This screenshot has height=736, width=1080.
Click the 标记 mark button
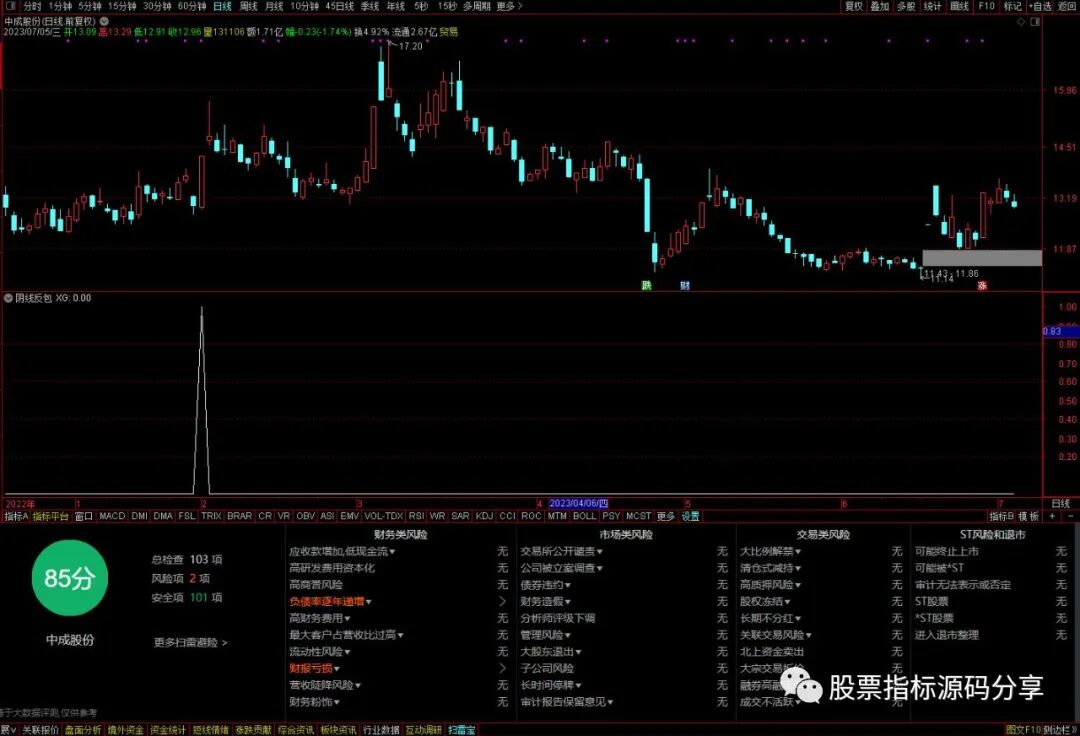point(1012,6)
